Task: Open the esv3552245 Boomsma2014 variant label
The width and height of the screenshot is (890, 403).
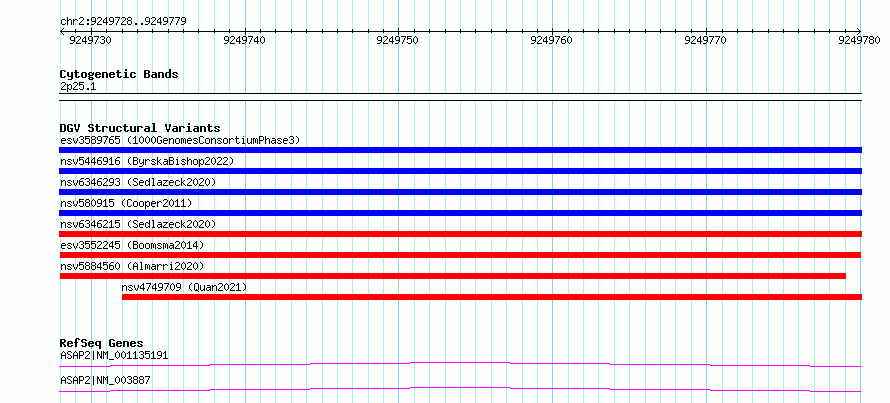Action: pyautogui.click(x=132, y=245)
